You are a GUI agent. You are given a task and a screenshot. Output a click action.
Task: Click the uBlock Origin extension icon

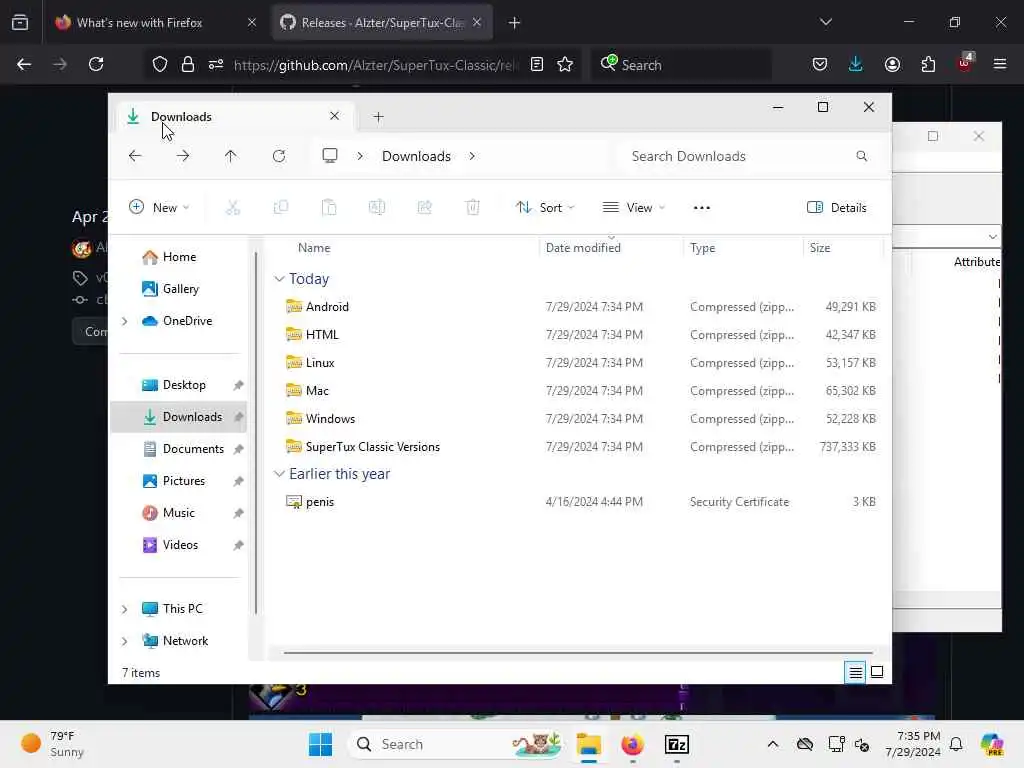tap(965, 63)
